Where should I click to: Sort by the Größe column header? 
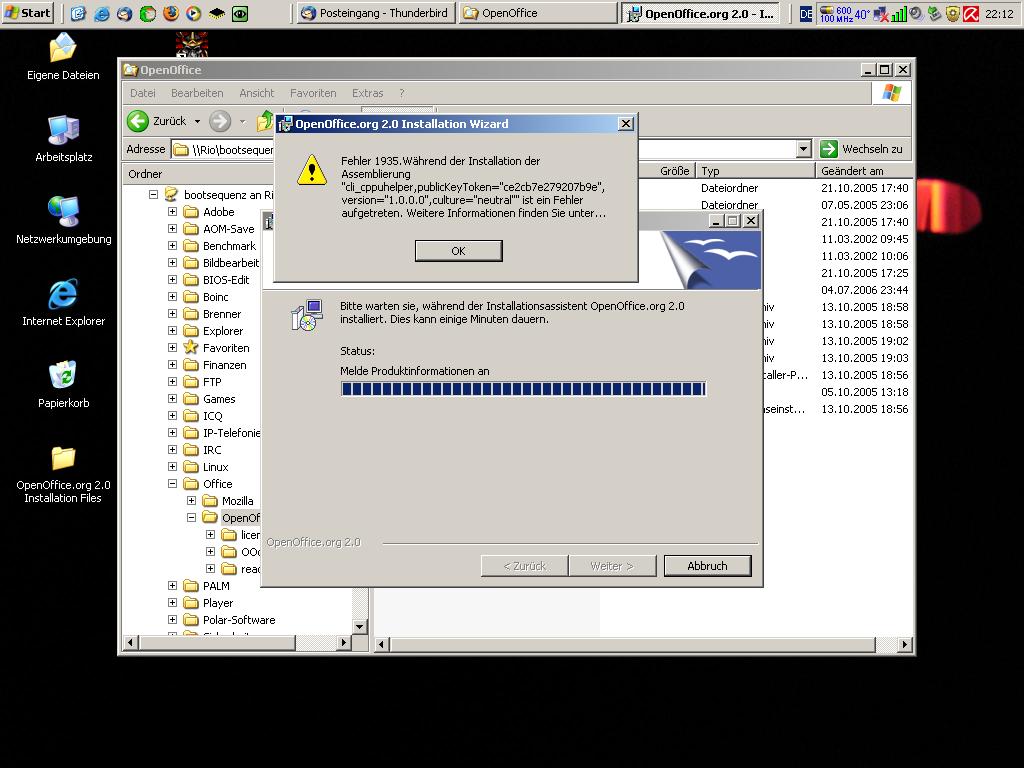click(667, 171)
